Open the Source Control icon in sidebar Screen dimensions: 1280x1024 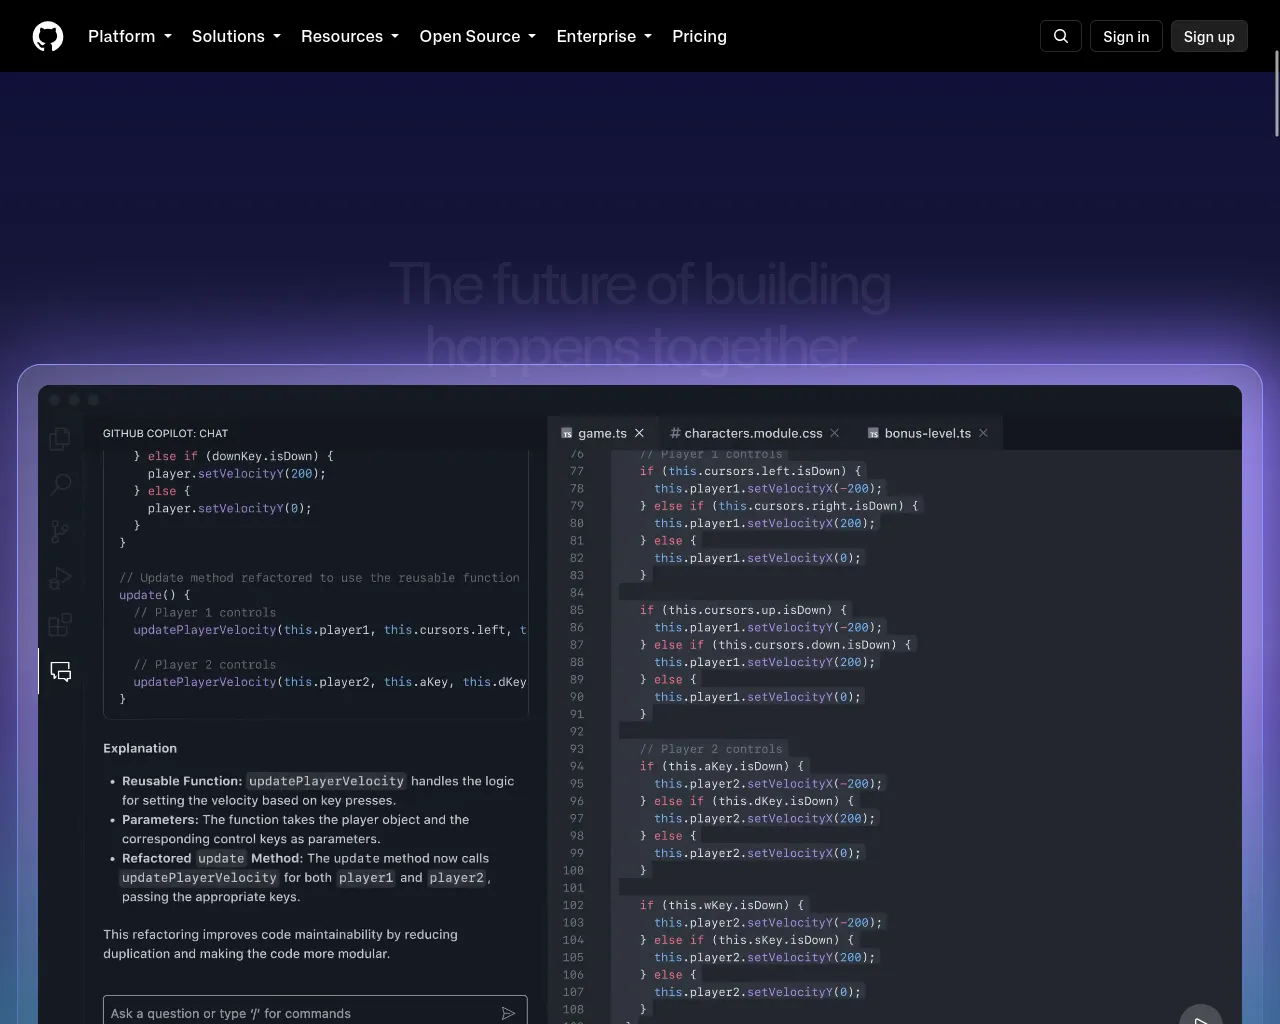click(x=60, y=531)
